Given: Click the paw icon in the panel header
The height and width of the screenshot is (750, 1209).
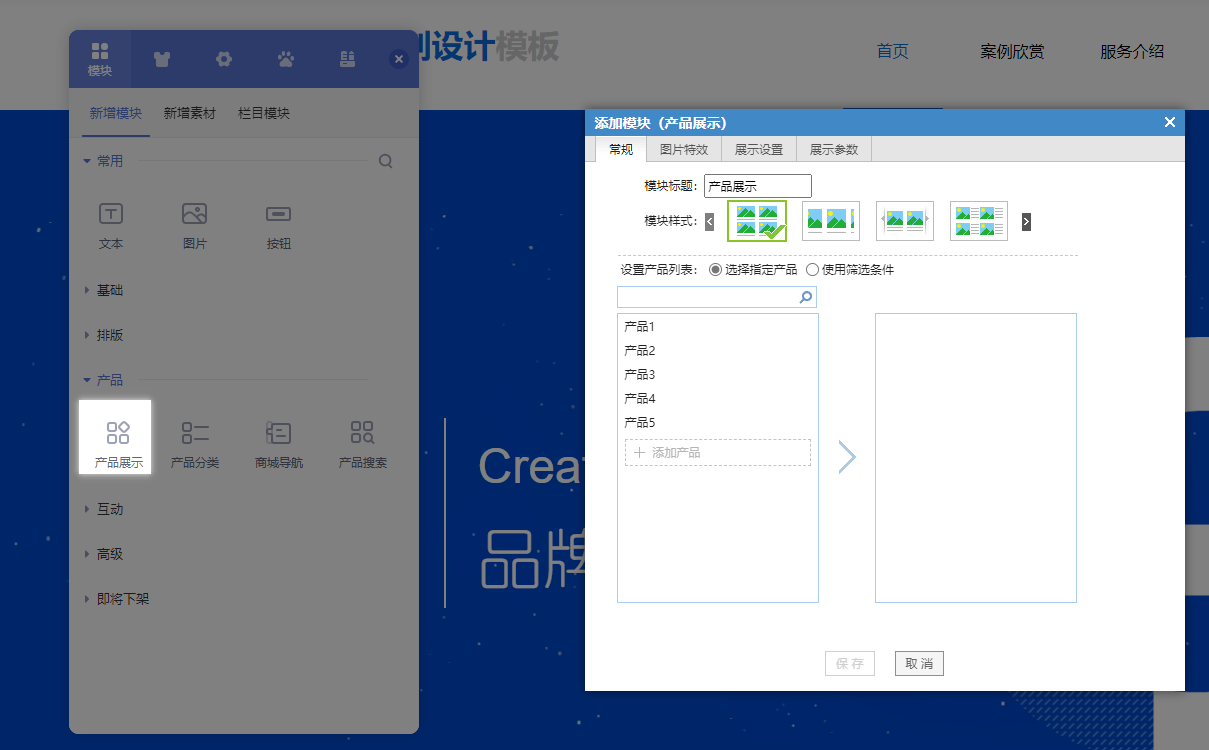Looking at the screenshot, I should tap(286, 59).
